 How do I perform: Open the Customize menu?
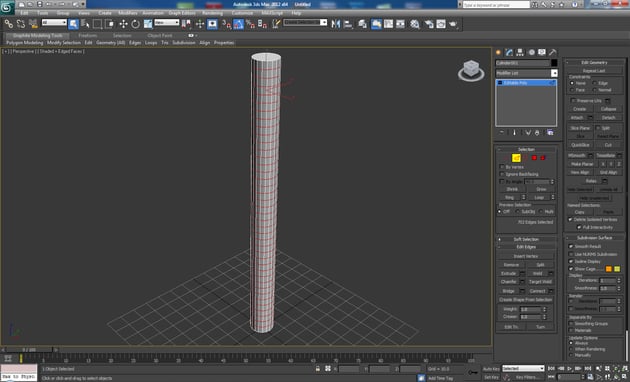pos(242,13)
